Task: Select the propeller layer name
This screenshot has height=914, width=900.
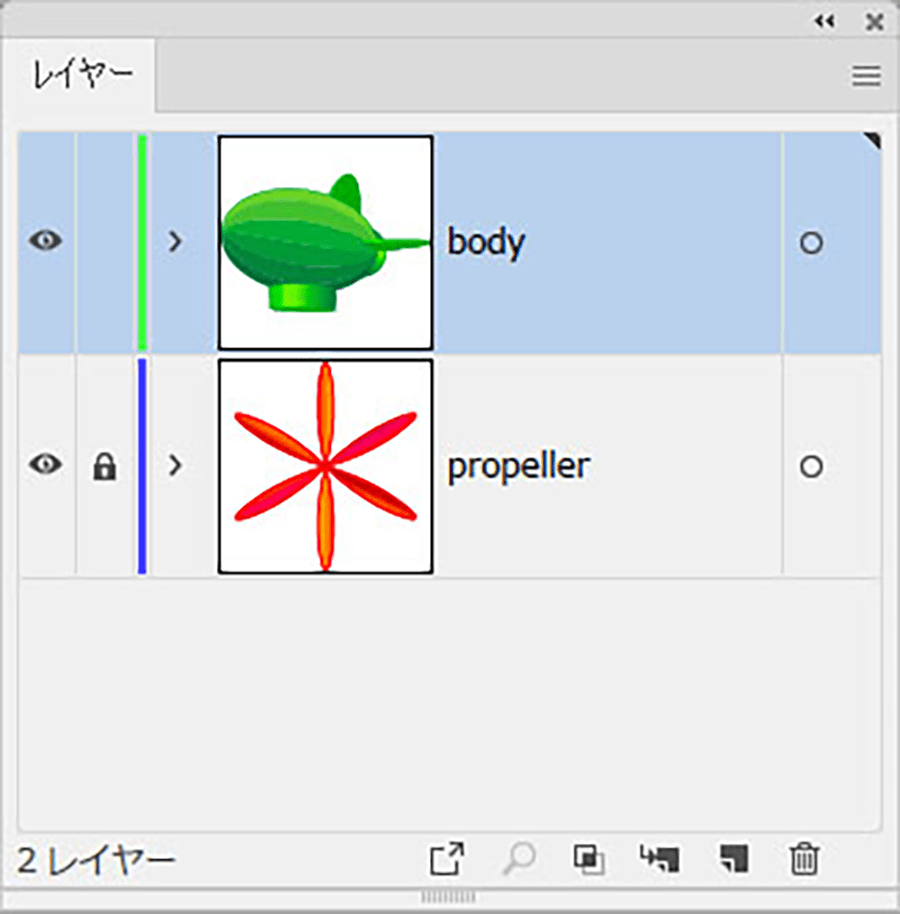Action: (519, 467)
